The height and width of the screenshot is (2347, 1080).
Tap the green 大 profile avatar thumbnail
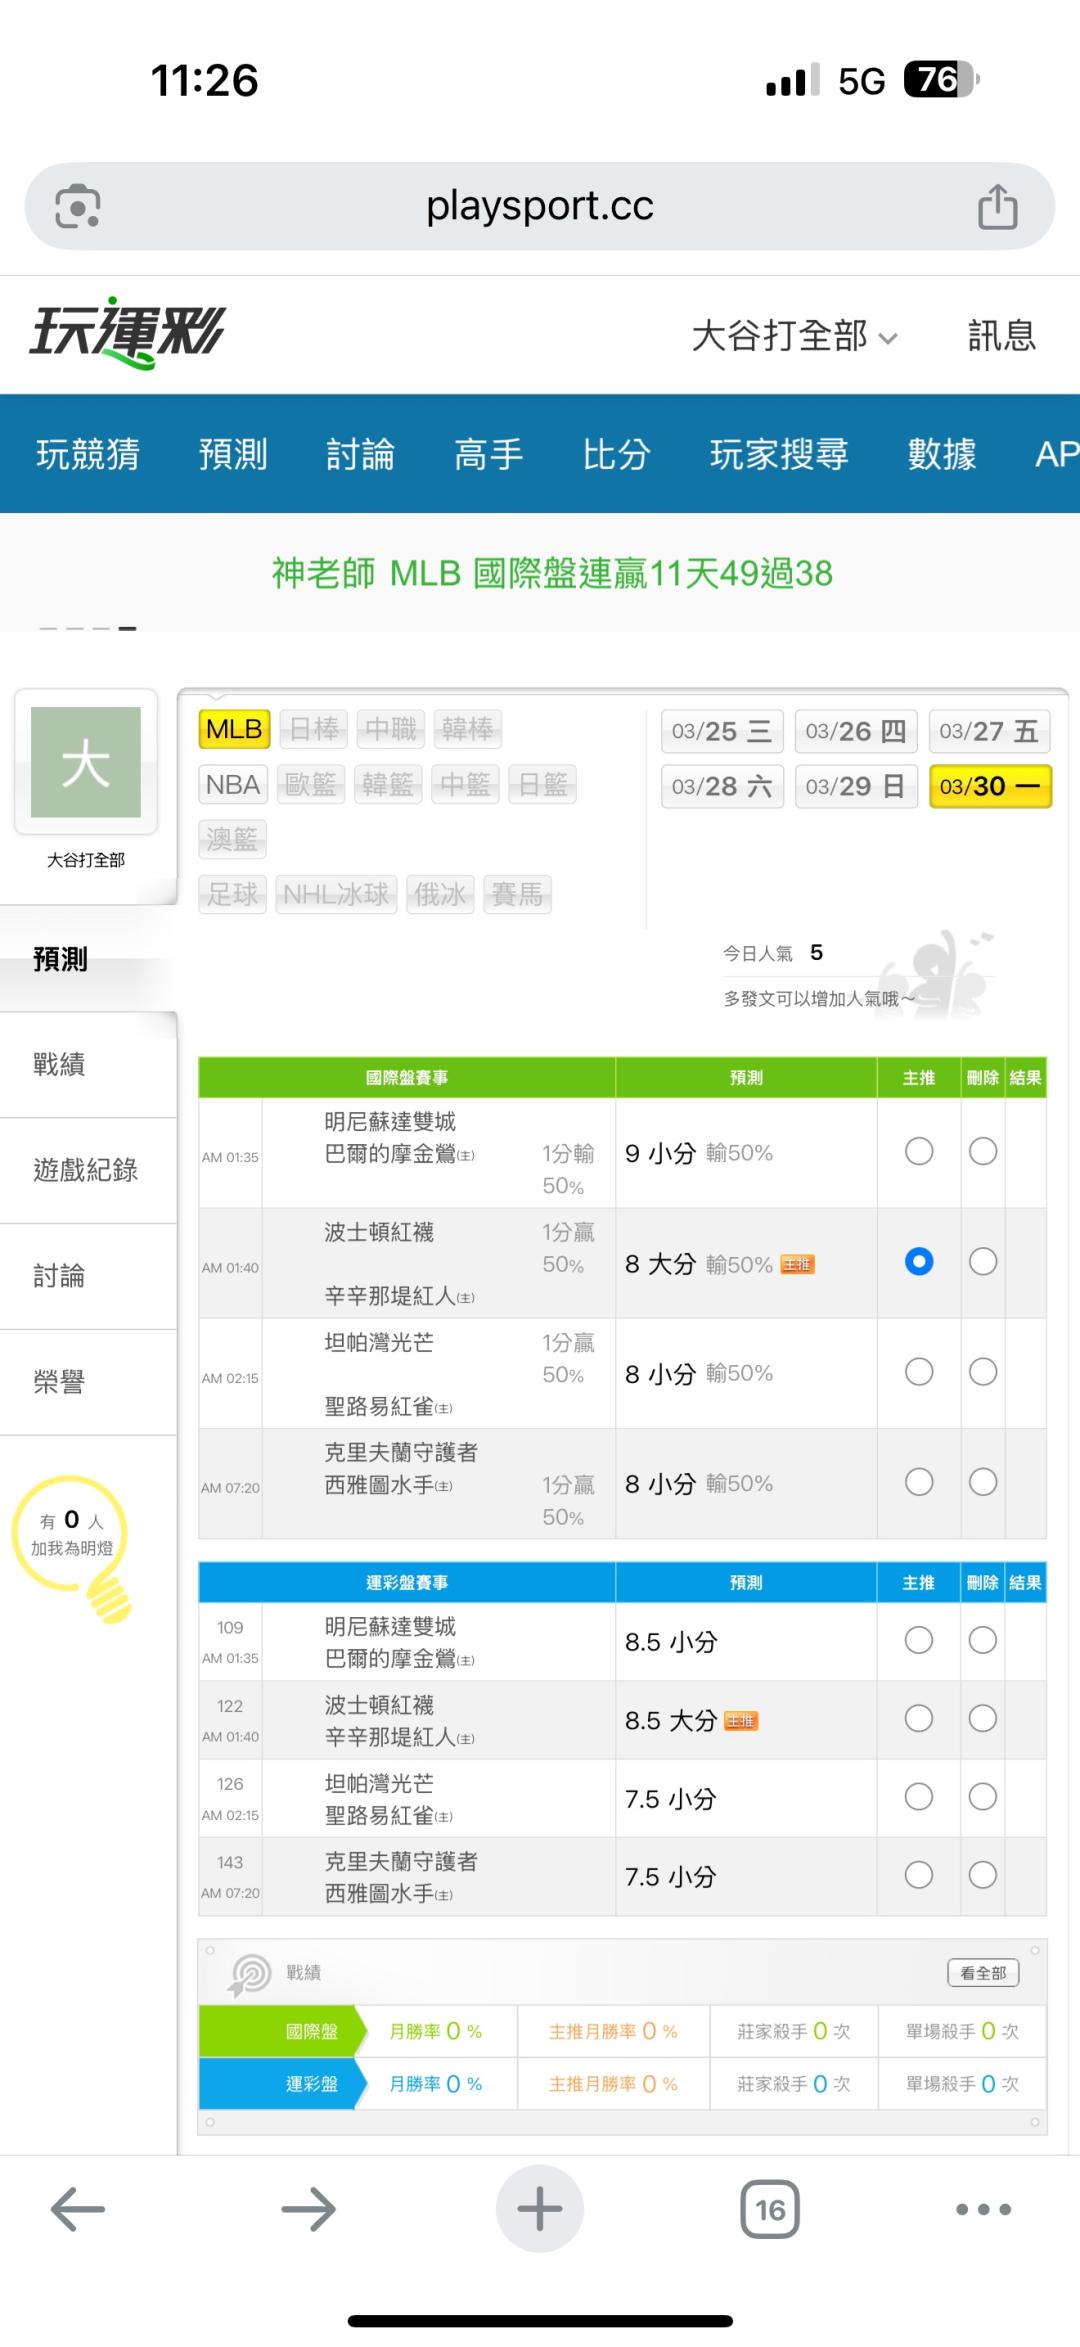point(86,762)
